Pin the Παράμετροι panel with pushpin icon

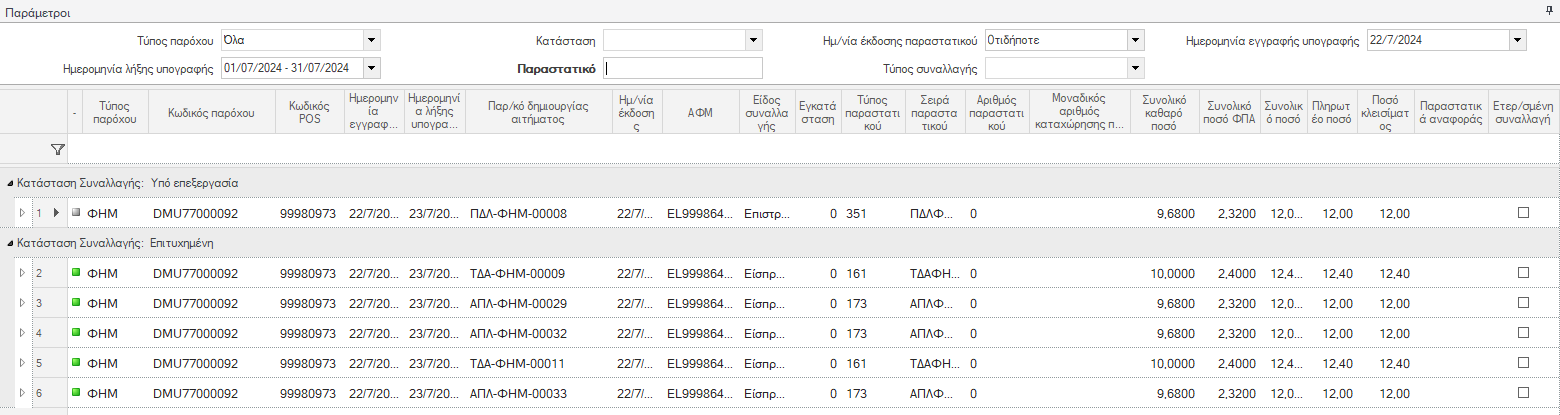(x=1550, y=9)
